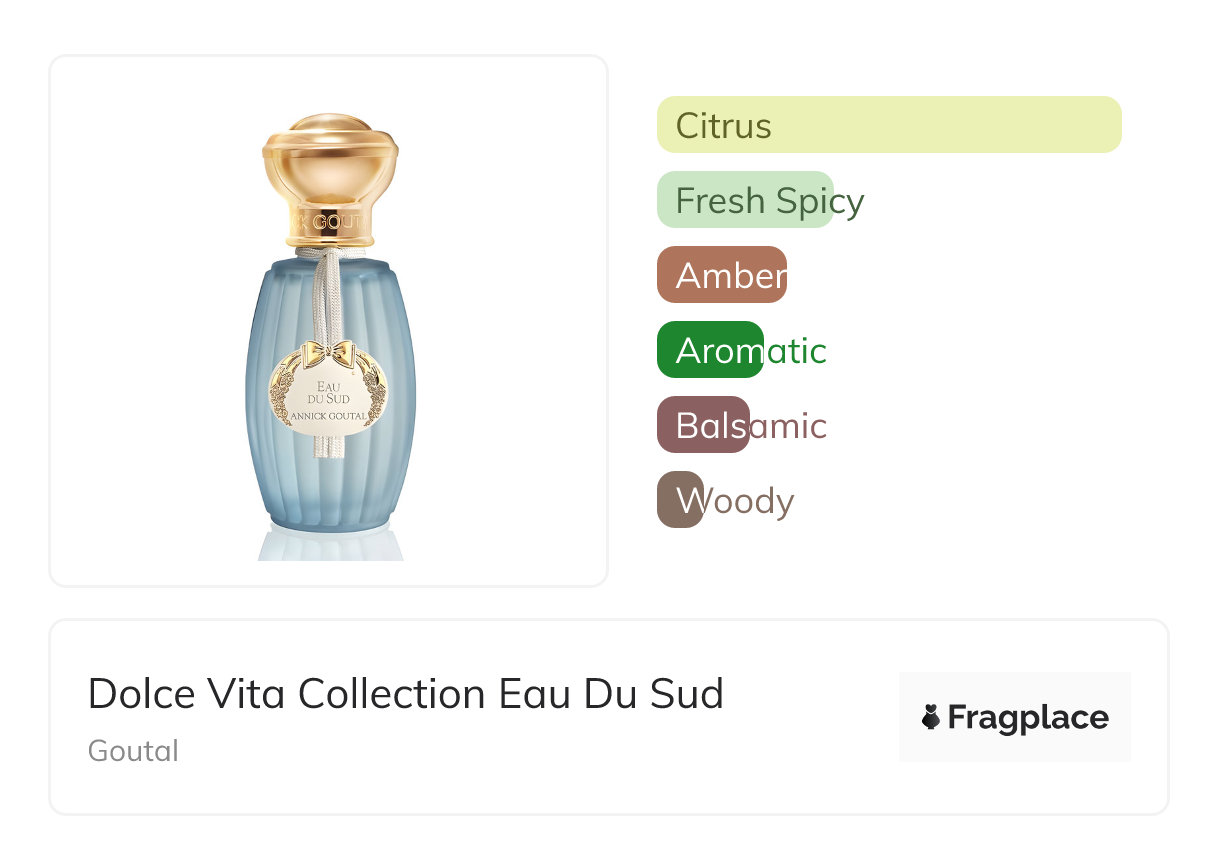
Task: Open the Fragplace logo text
Action: [x=1027, y=717]
